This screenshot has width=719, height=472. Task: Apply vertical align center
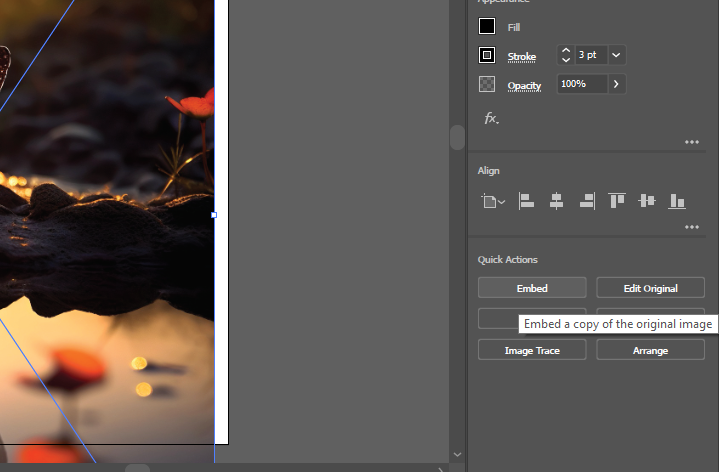pyautogui.click(x=647, y=201)
